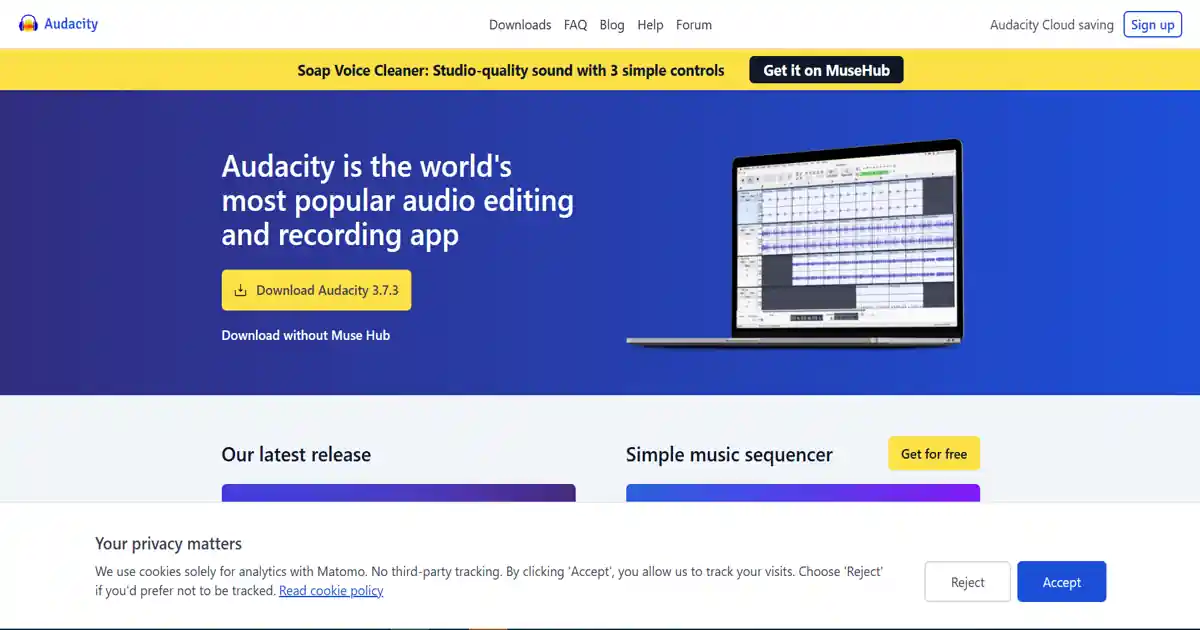The width and height of the screenshot is (1200, 630).
Task: Click Simple music sequencer heading
Action: click(x=729, y=455)
